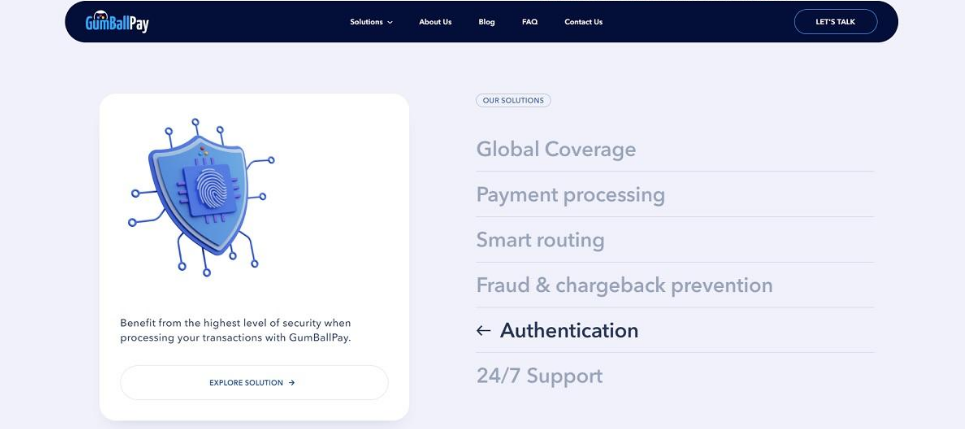
Task: Navigate to the FAQ page
Action: (530, 22)
